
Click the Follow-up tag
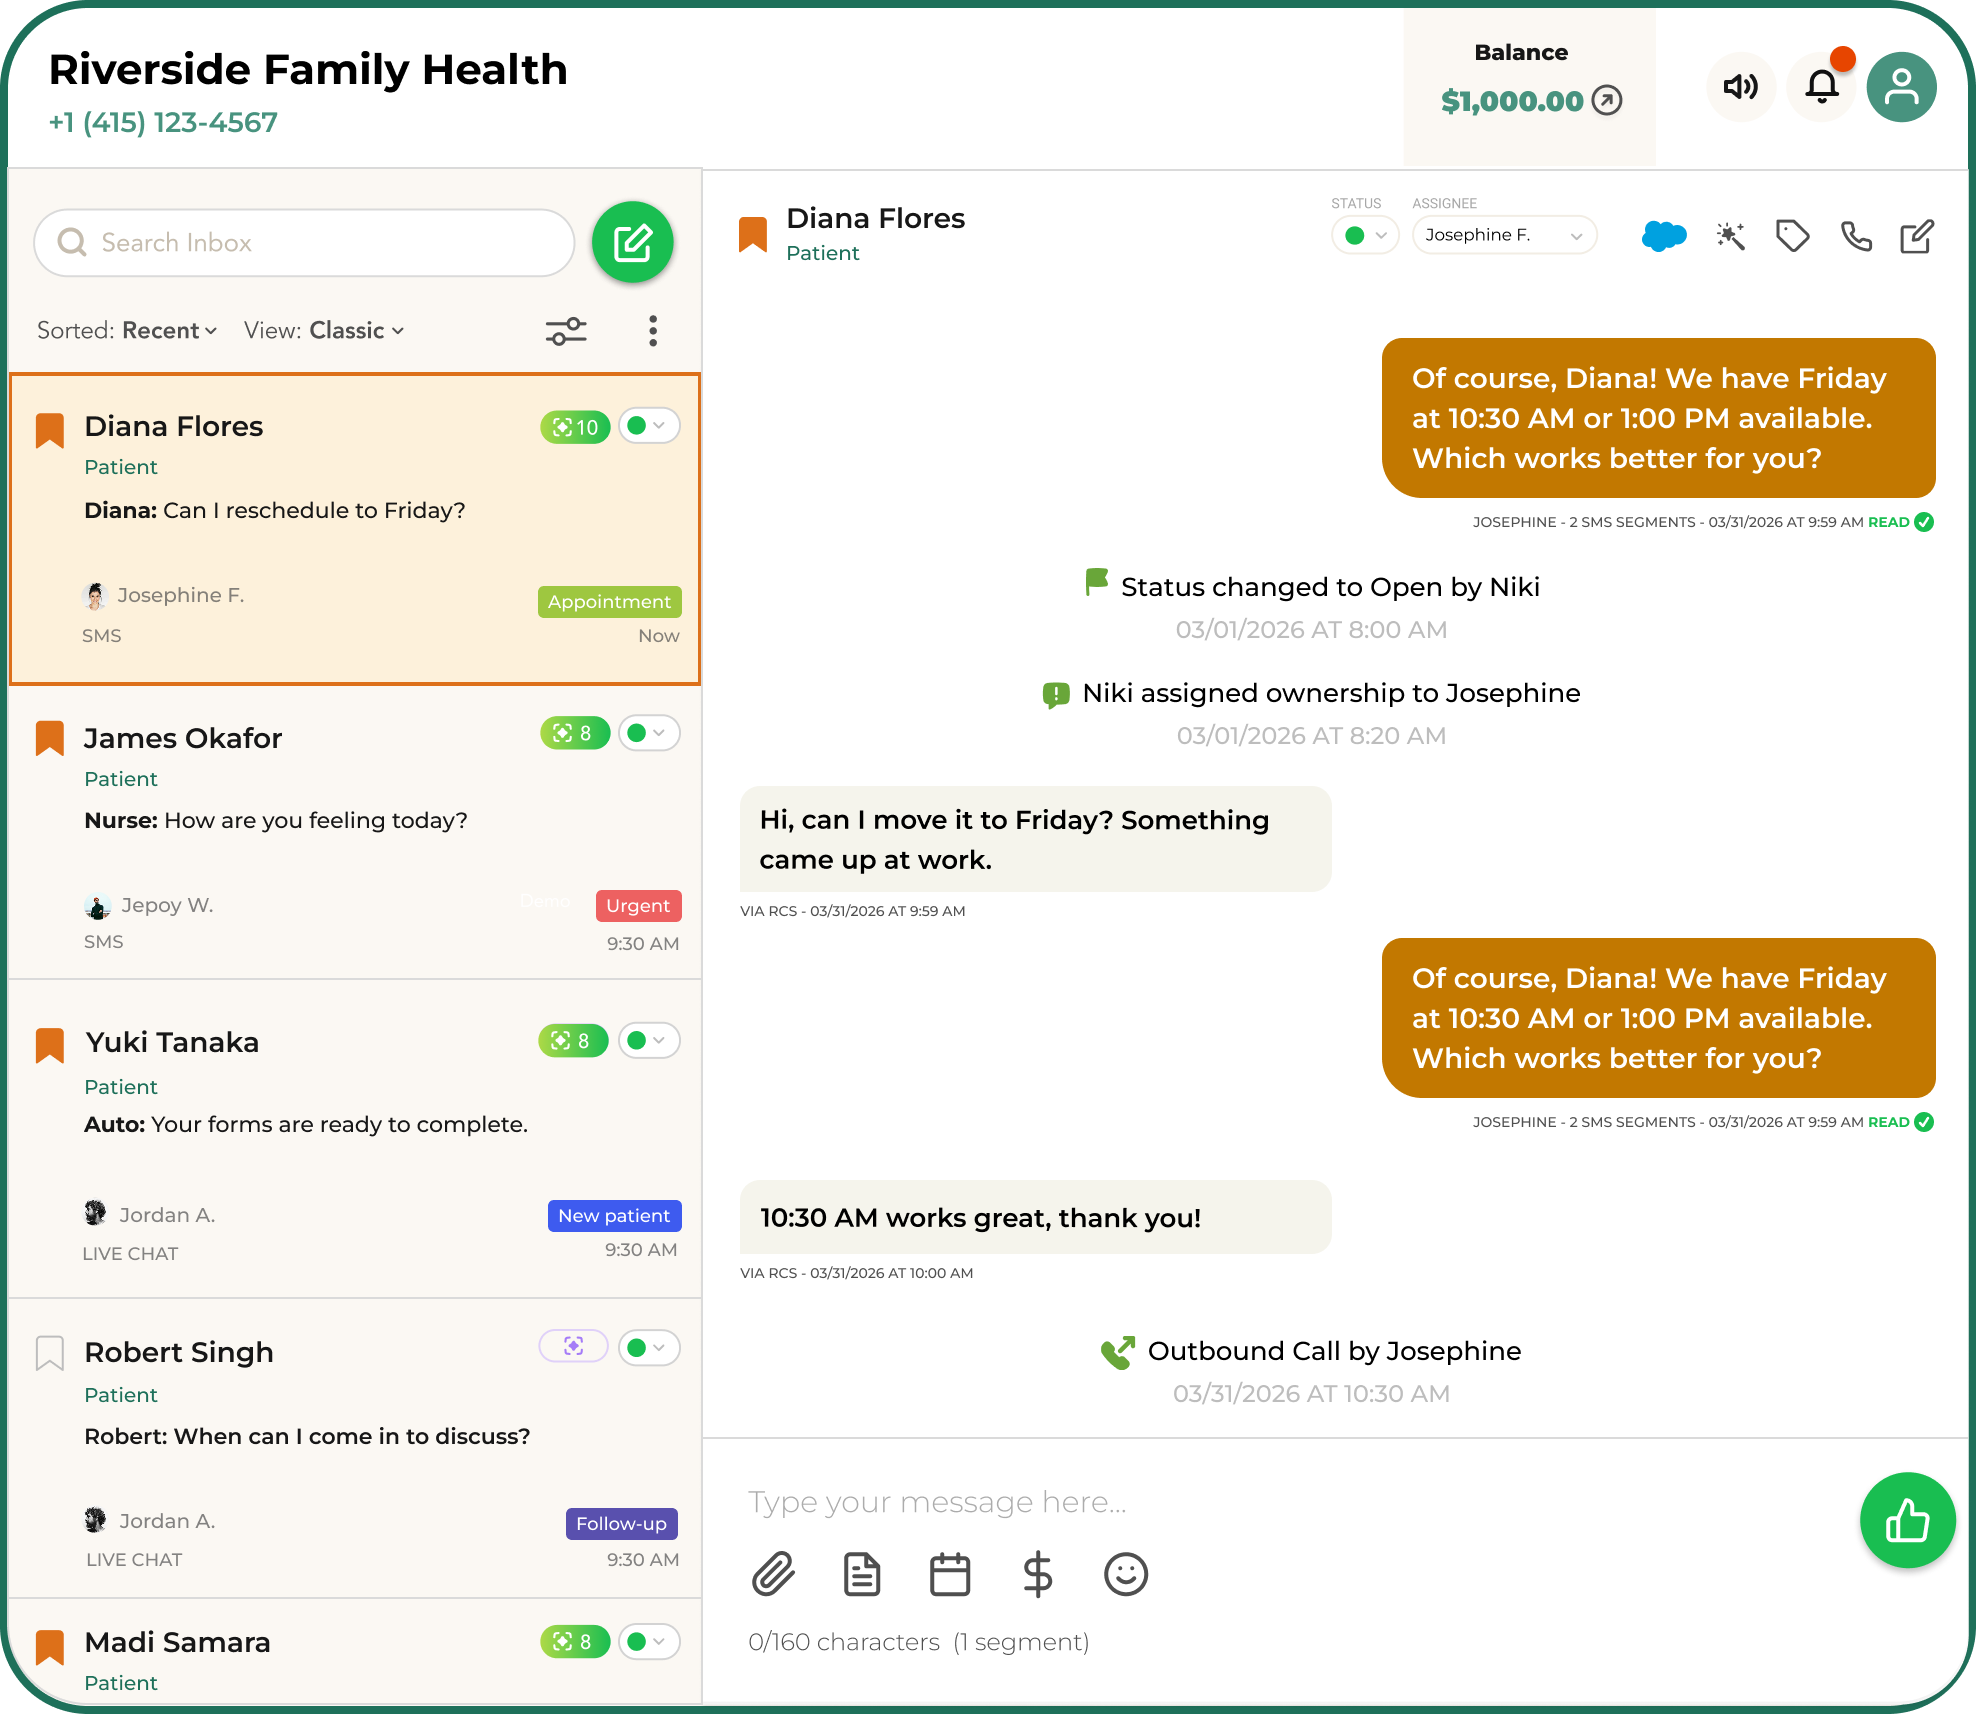tap(621, 1523)
